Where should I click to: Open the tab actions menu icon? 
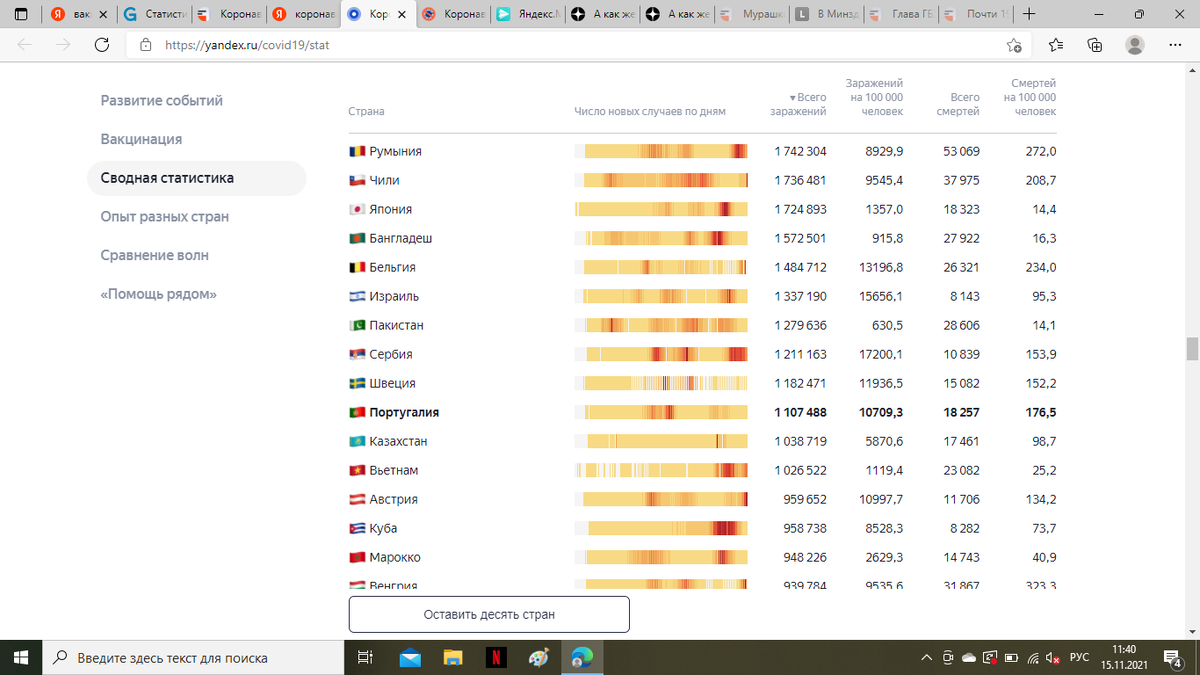pyautogui.click(x=21, y=15)
